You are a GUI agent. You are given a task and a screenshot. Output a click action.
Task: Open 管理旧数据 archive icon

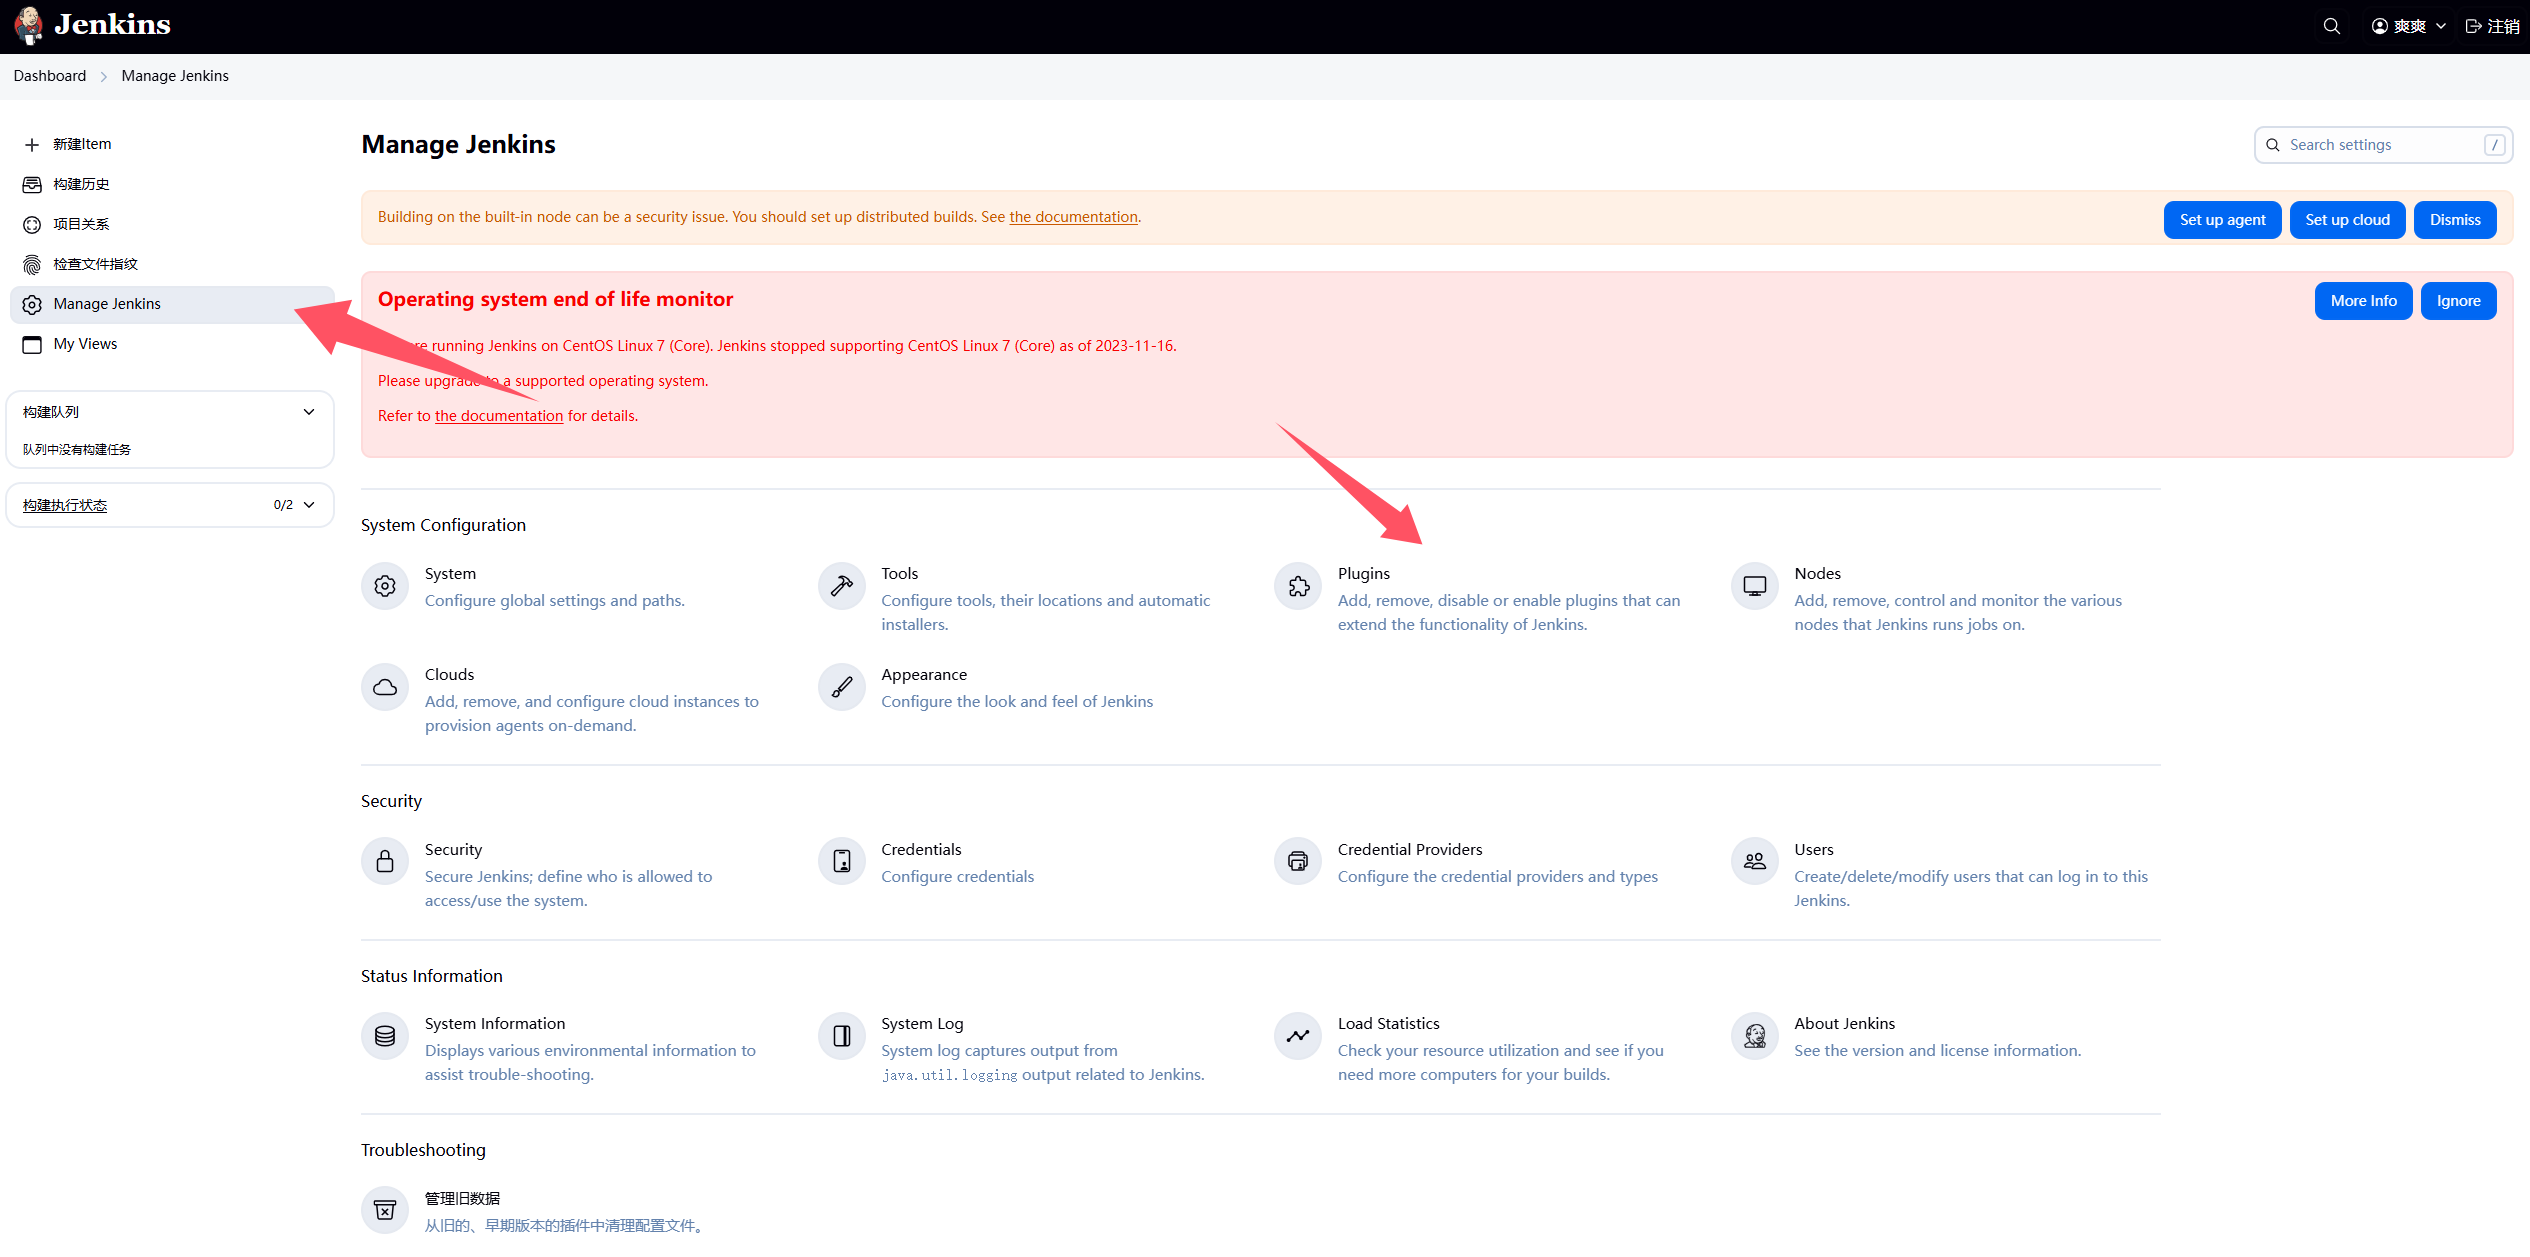coord(385,1211)
